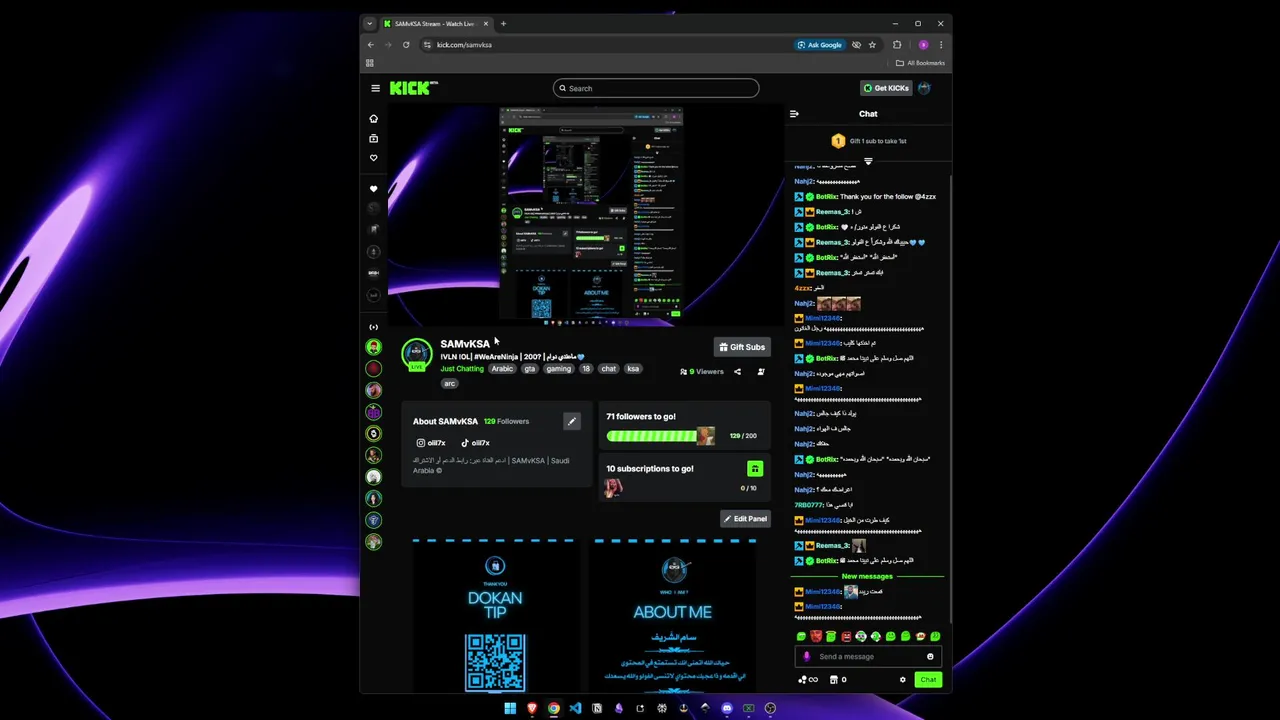
Task: Open Chrome extensions puzzle icon
Action: (x=897, y=45)
